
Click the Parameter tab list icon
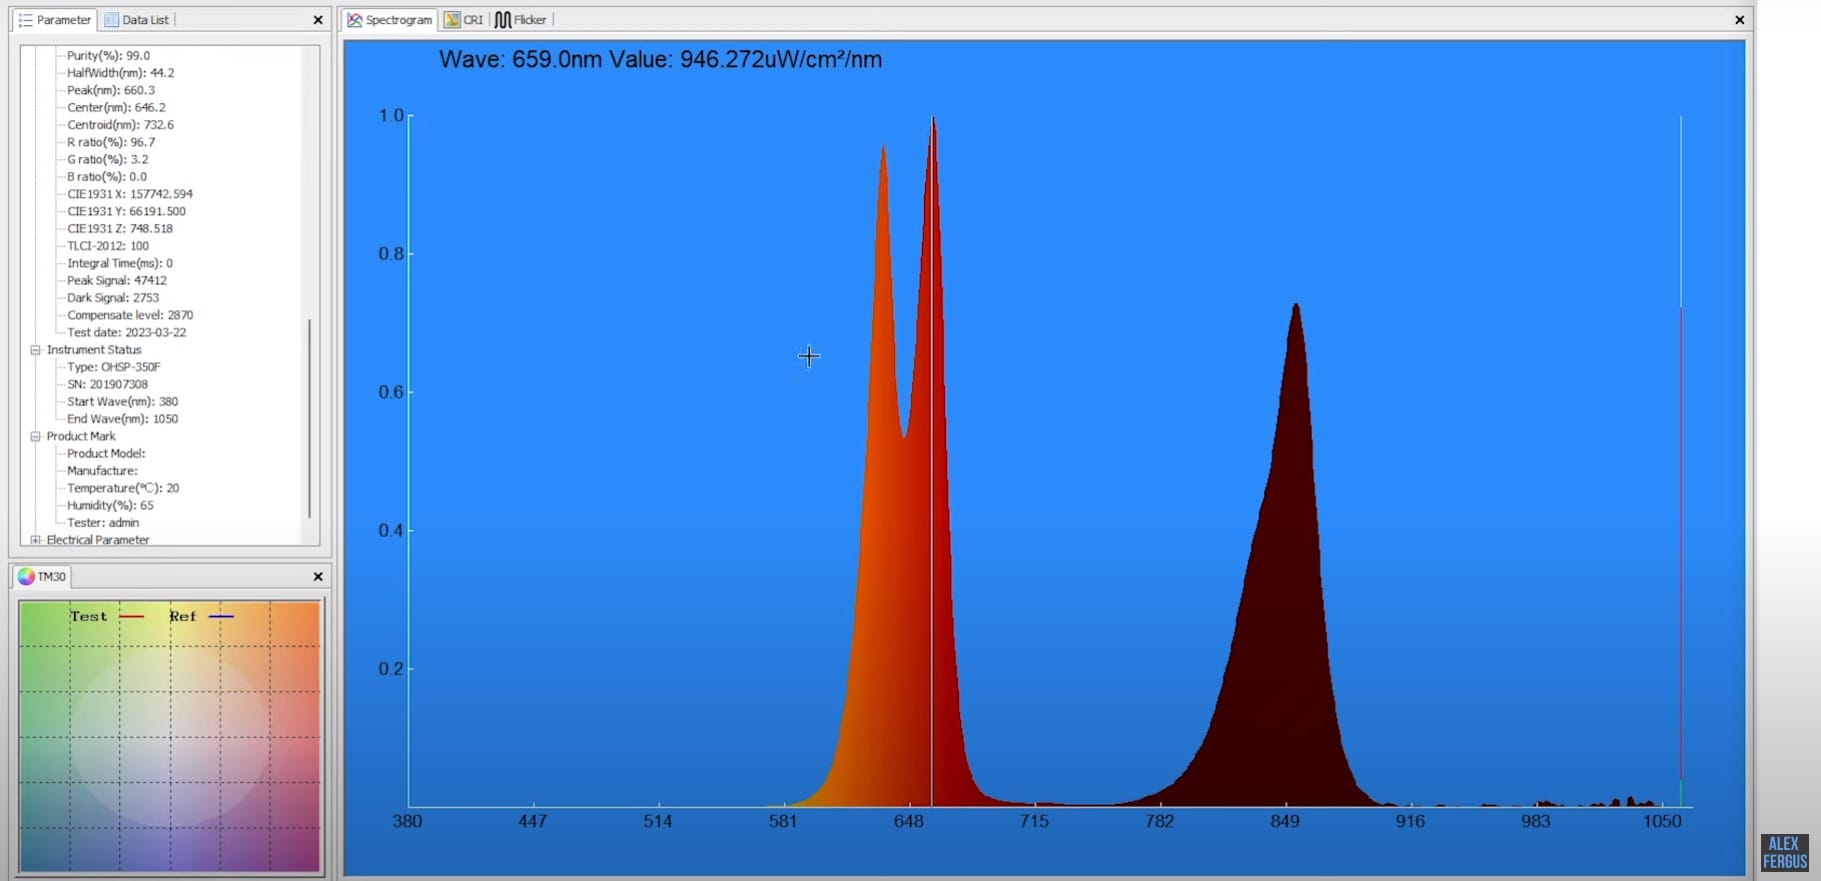point(26,20)
